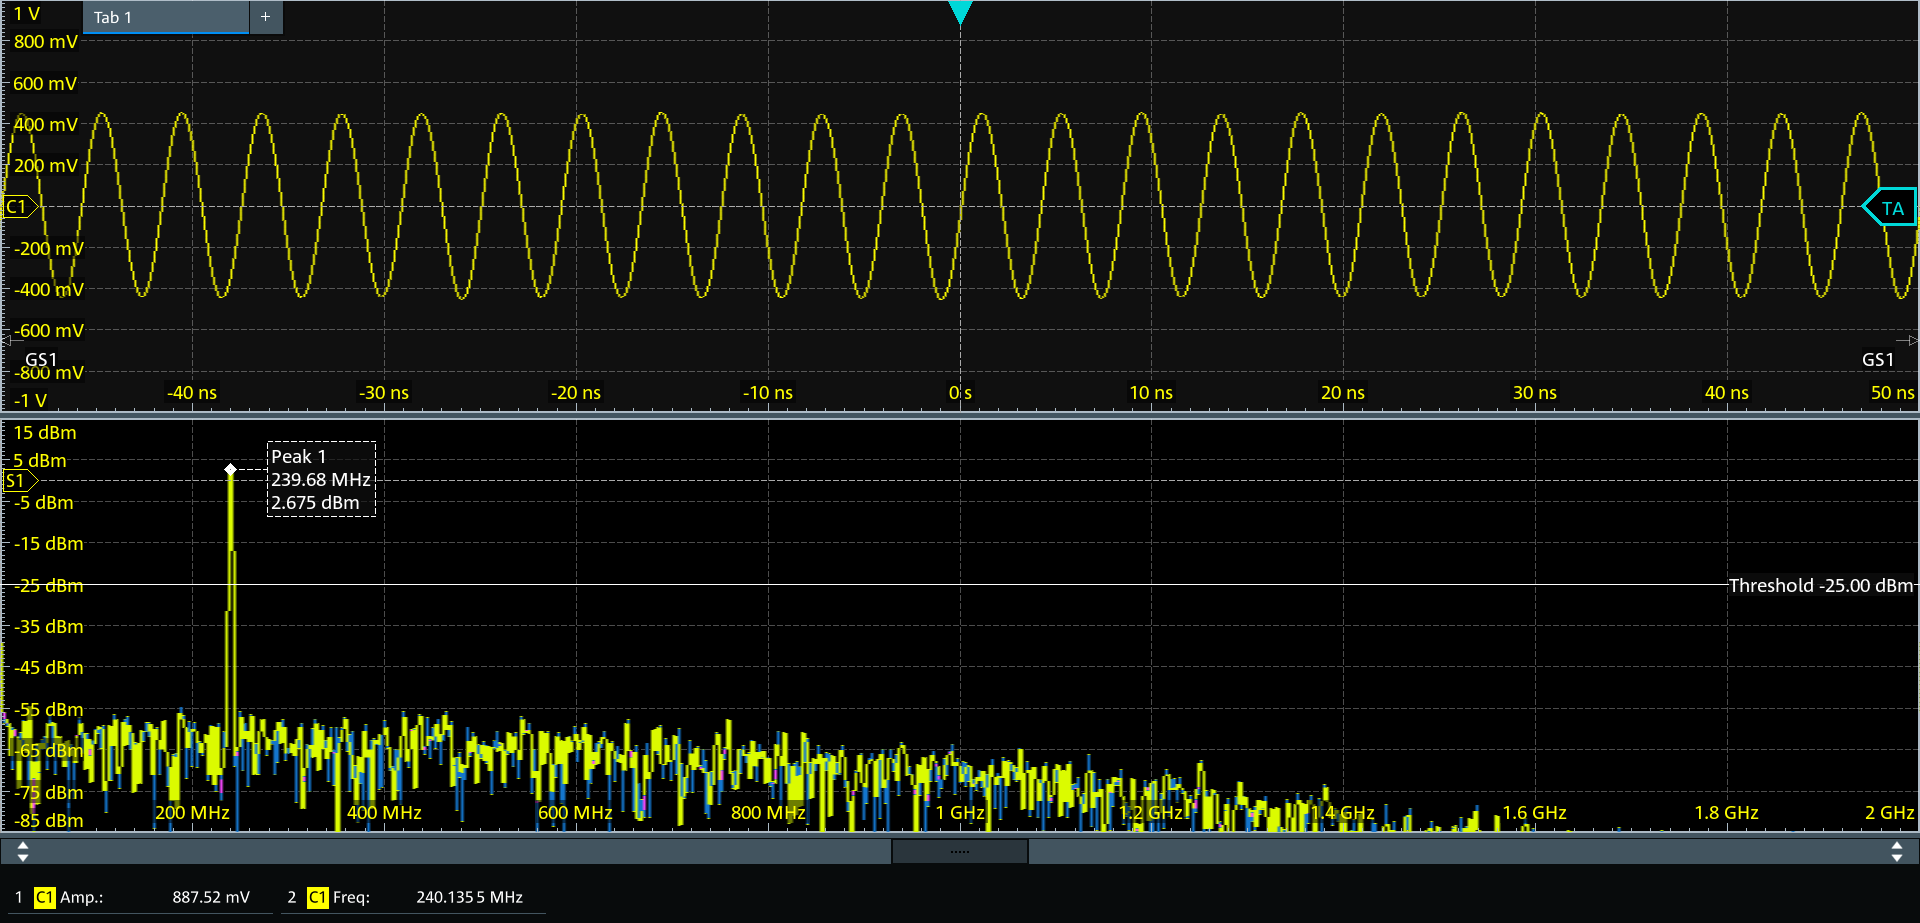Click the left up/down expand arrows

(22, 852)
